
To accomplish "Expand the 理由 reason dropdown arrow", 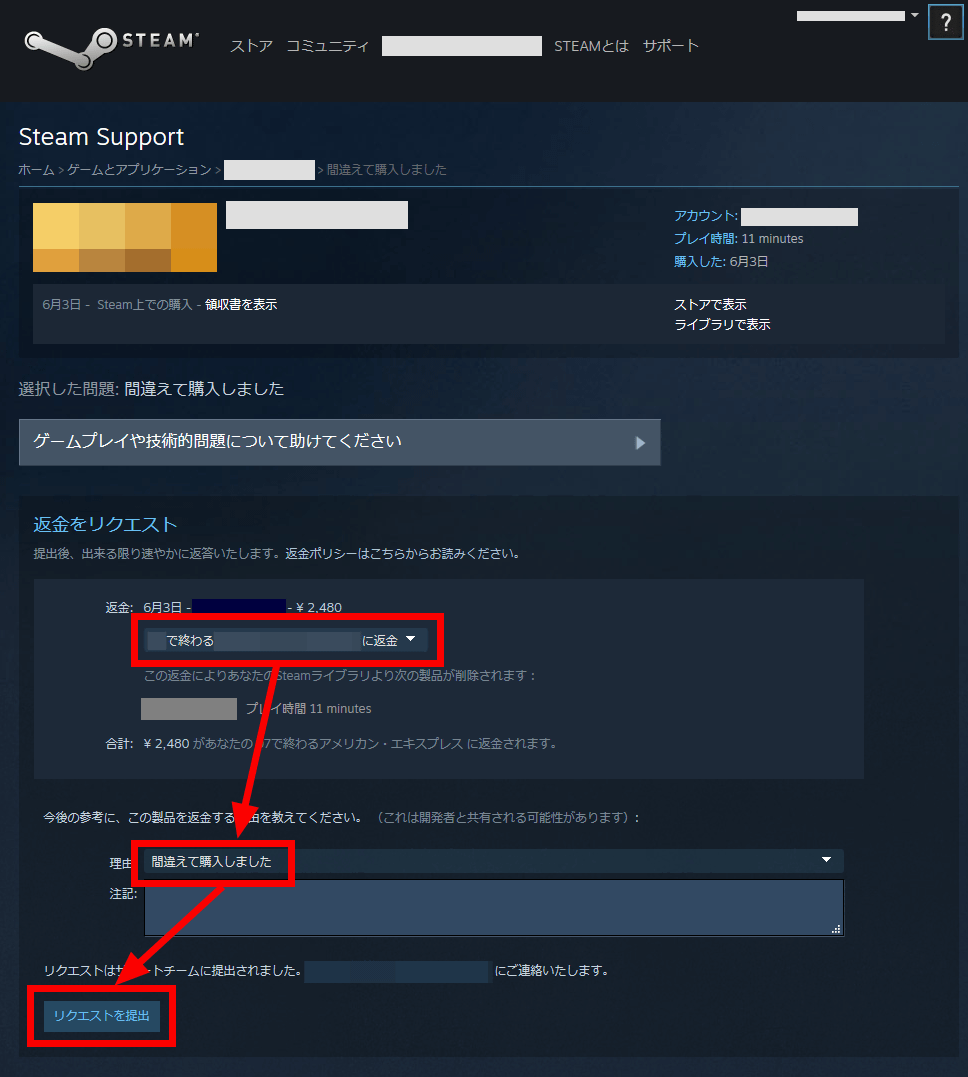I will tap(826, 860).
